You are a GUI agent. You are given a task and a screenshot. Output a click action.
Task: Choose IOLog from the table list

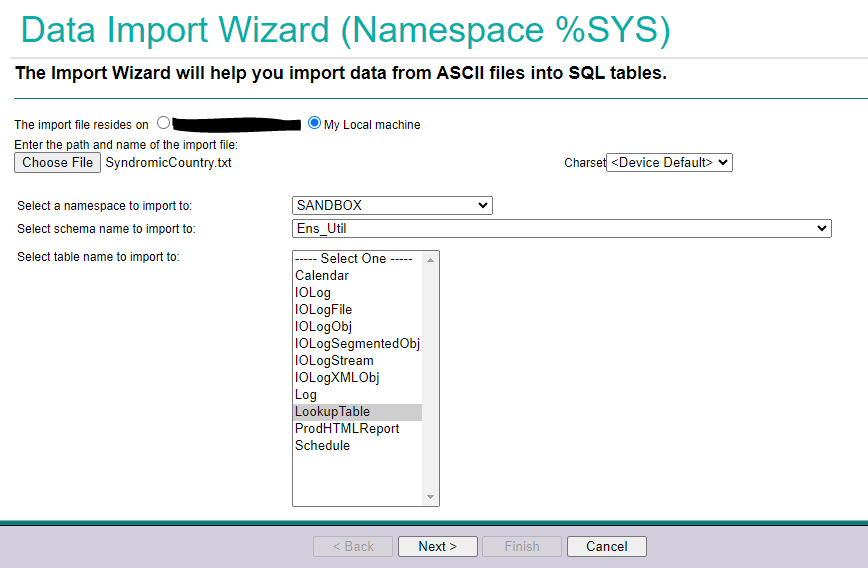(x=312, y=293)
